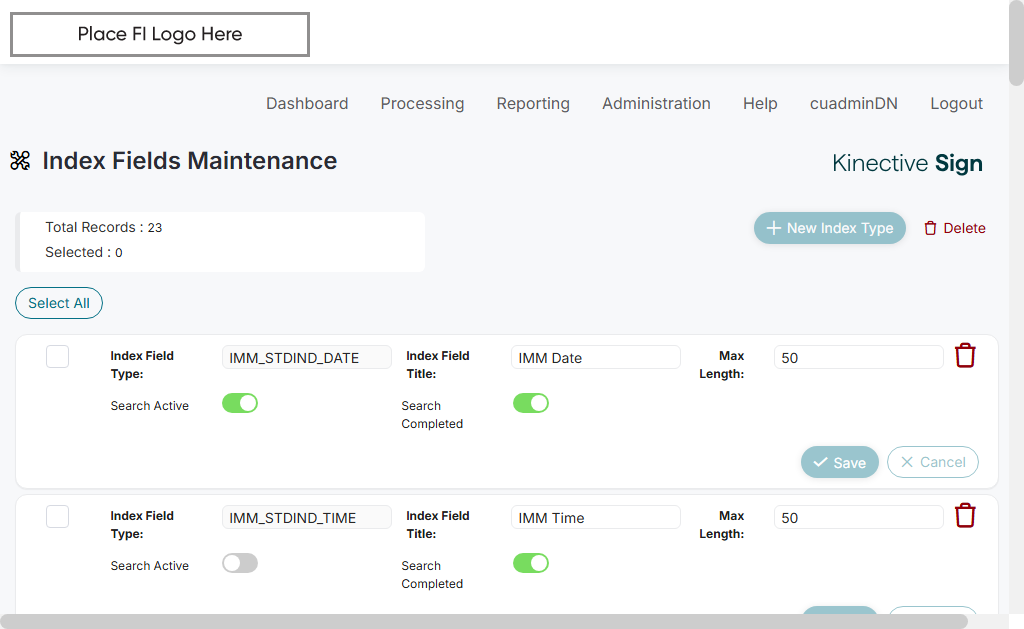Click trash icon for IMM_STDIND_DATE row

coord(965,356)
